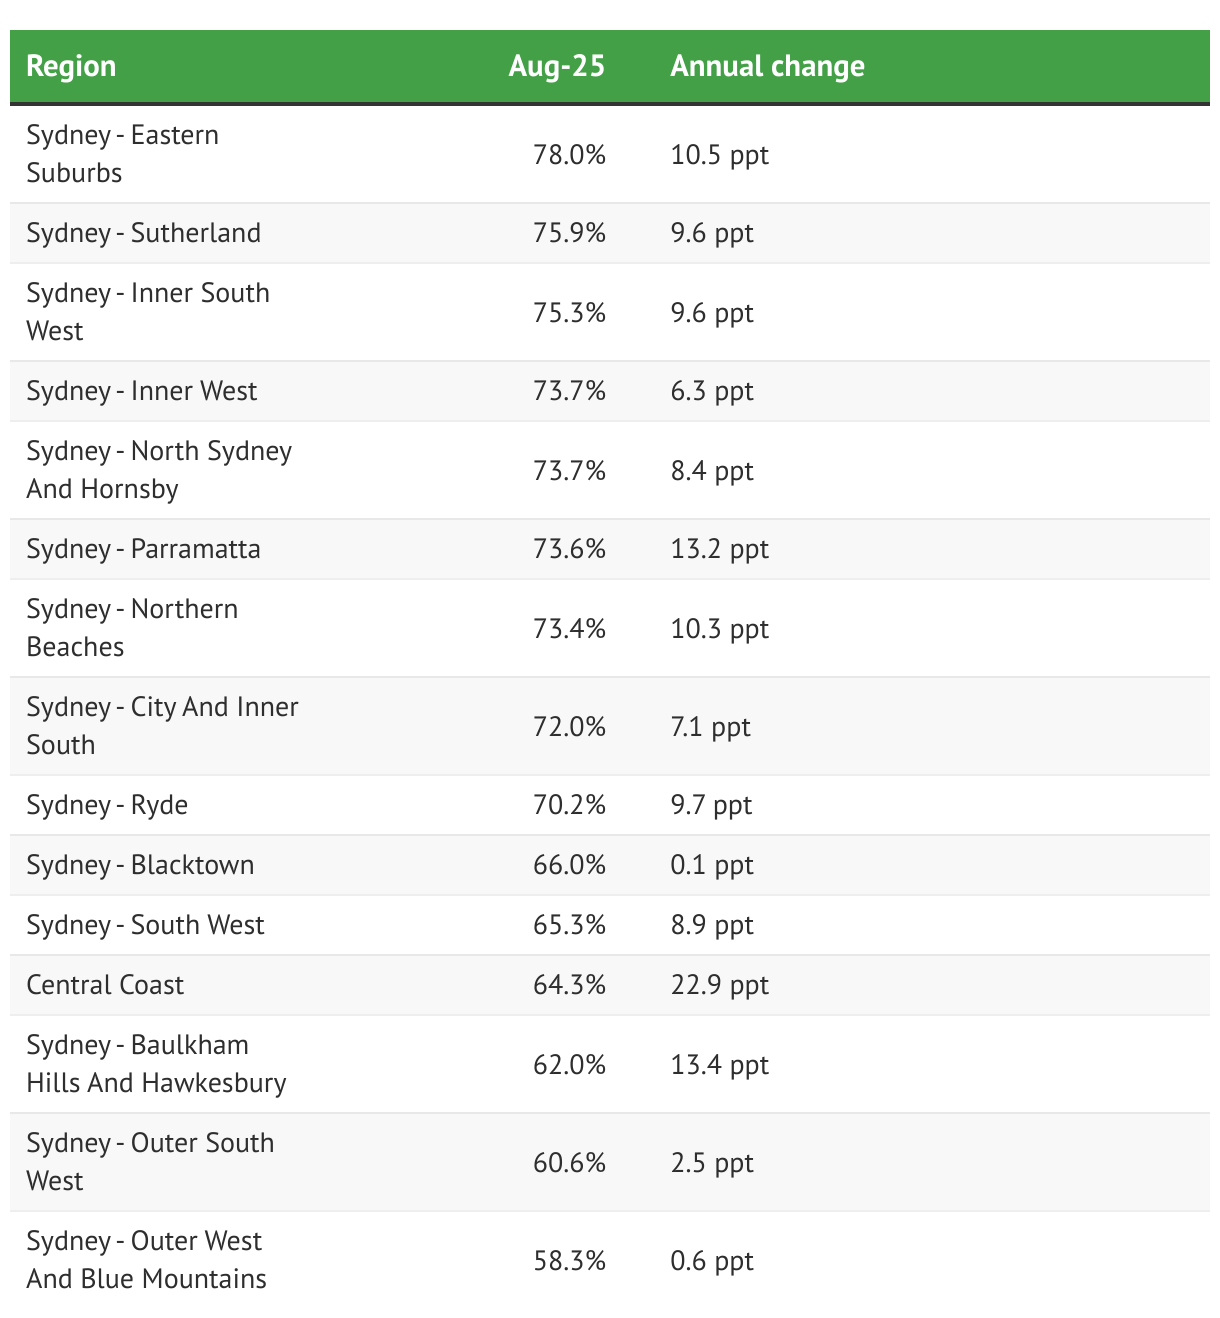1220x1318 pixels.
Task: Click 13.2 ppt in the Parramatta row
Action: 720,549
